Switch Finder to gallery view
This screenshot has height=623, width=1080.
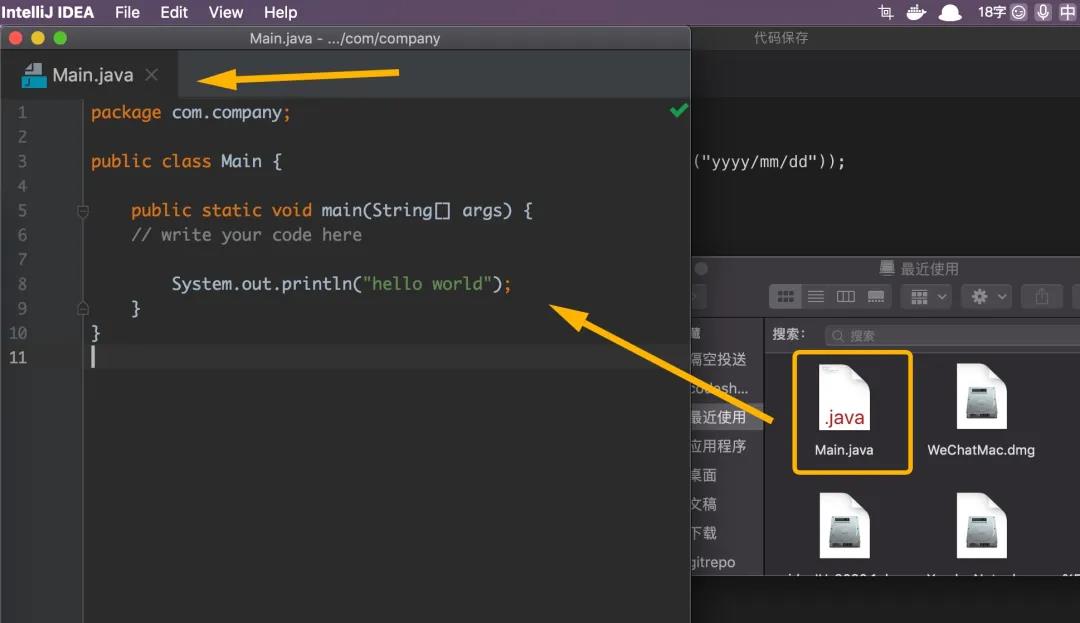pyautogui.click(x=876, y=297)
